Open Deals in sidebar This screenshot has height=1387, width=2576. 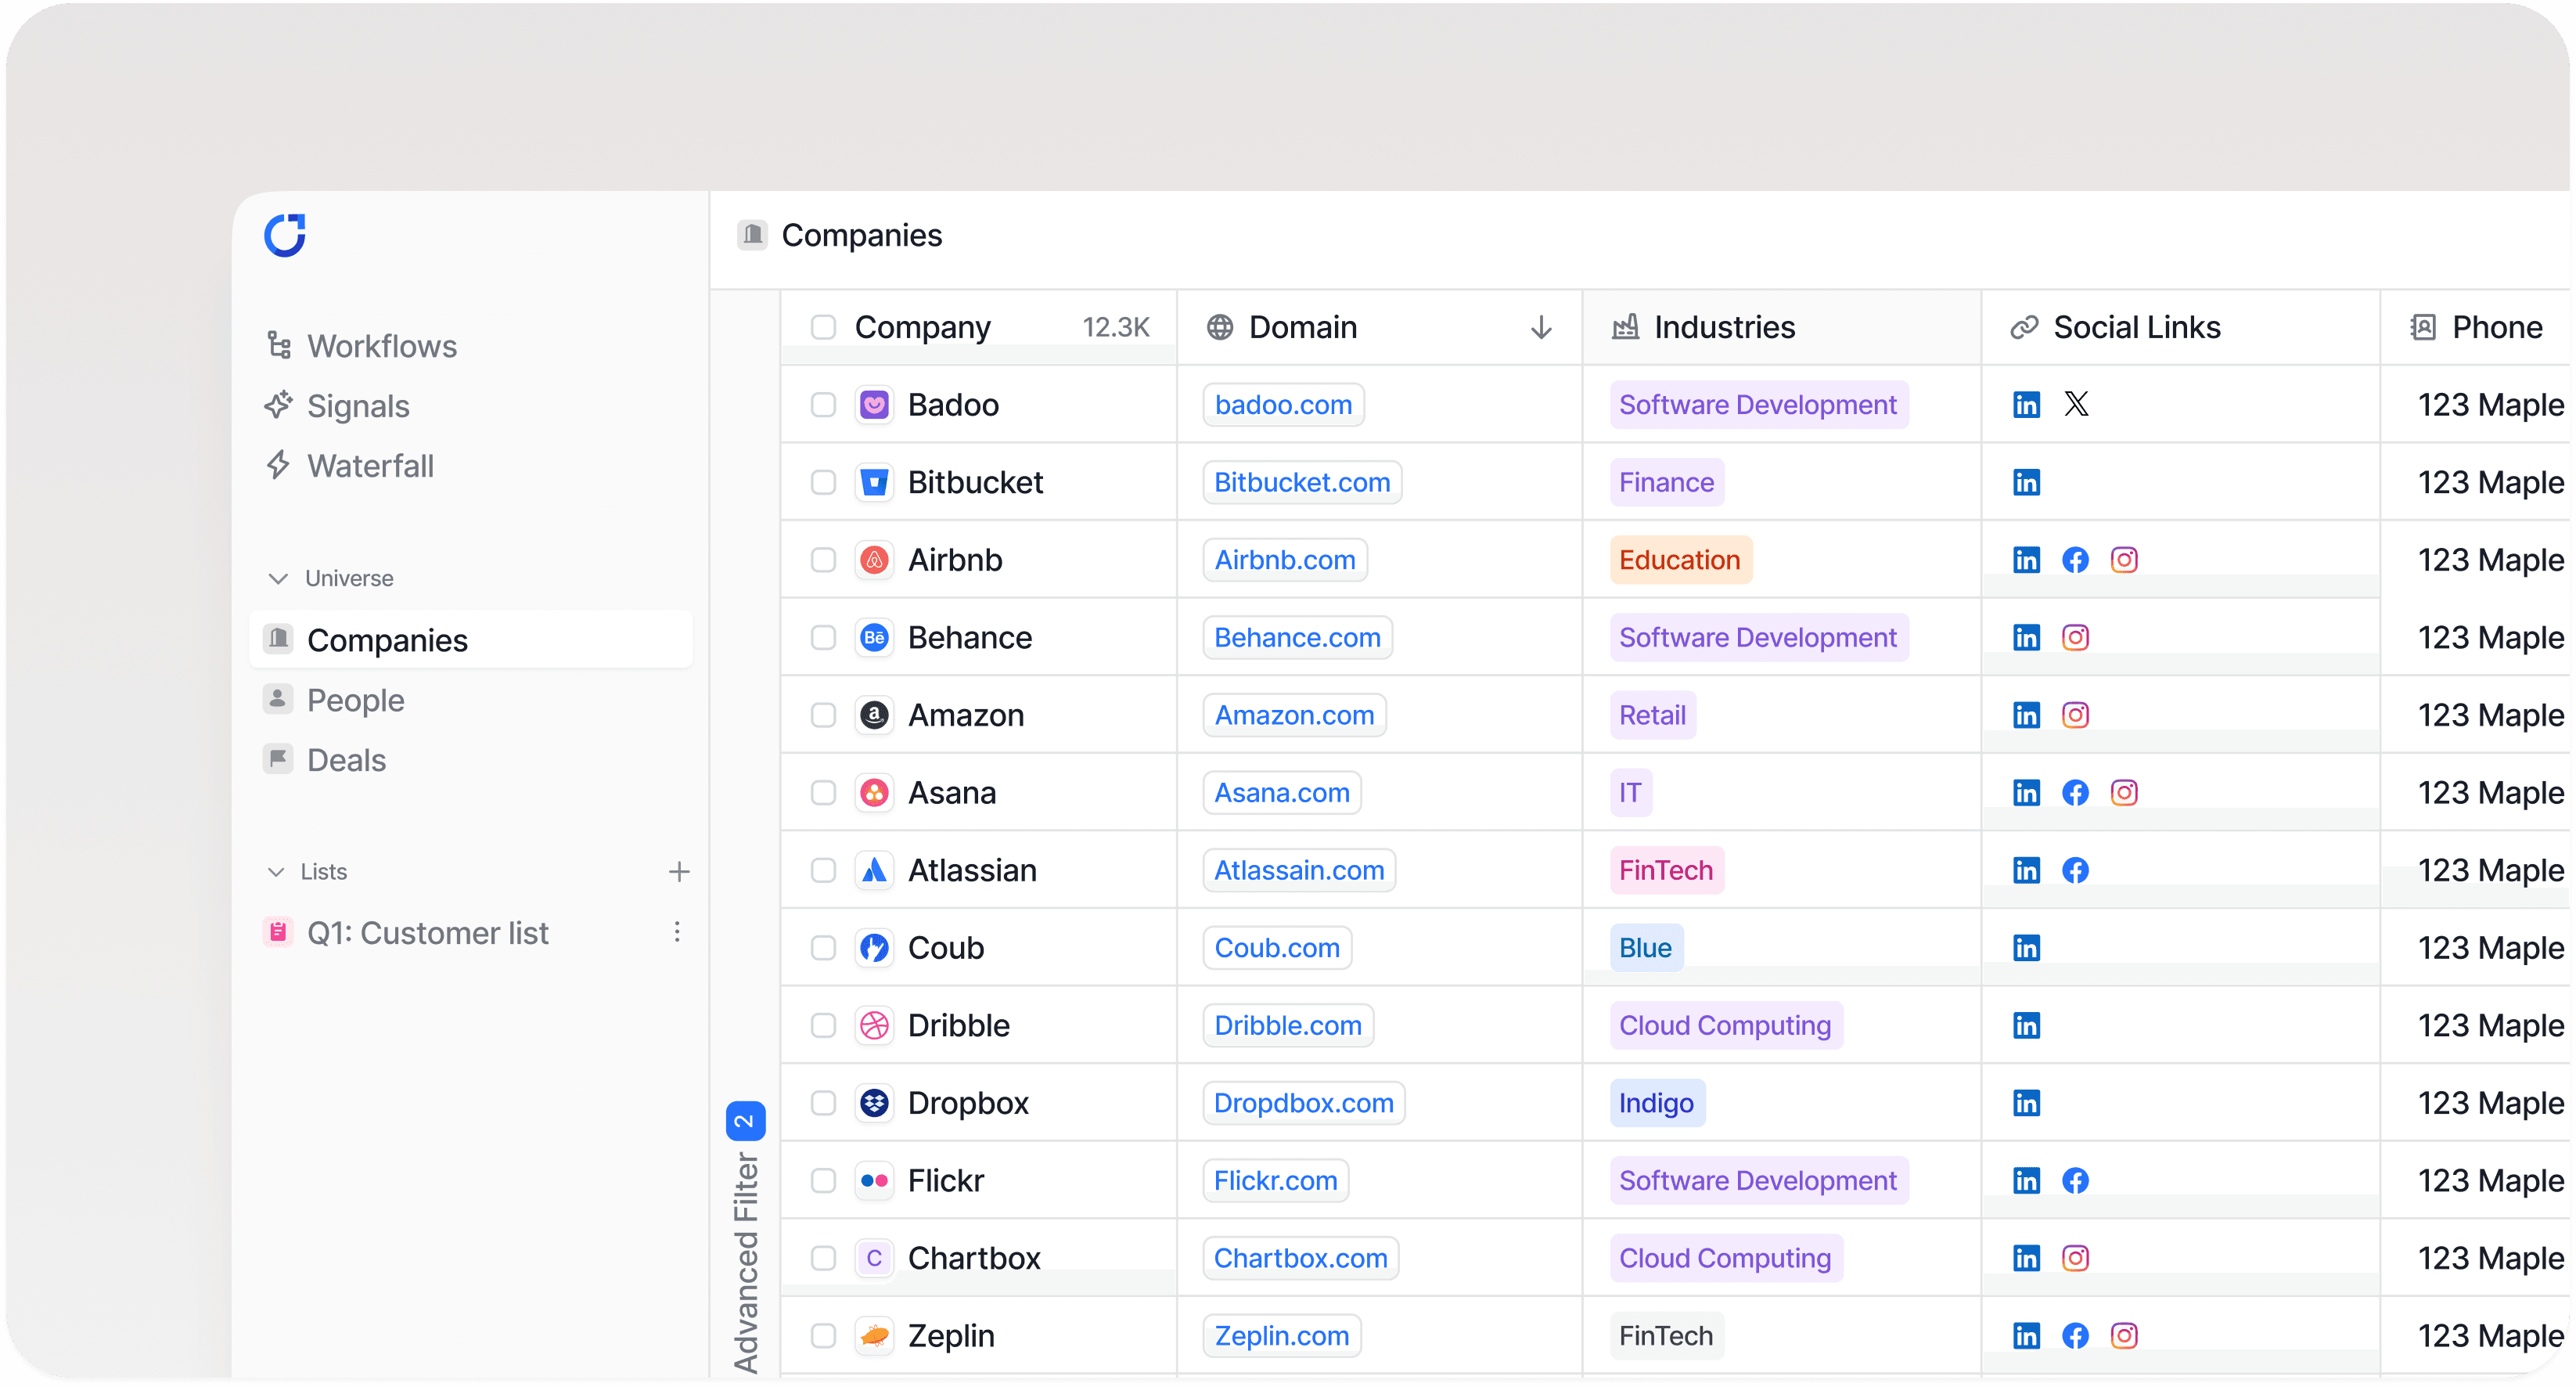point(324,760)
